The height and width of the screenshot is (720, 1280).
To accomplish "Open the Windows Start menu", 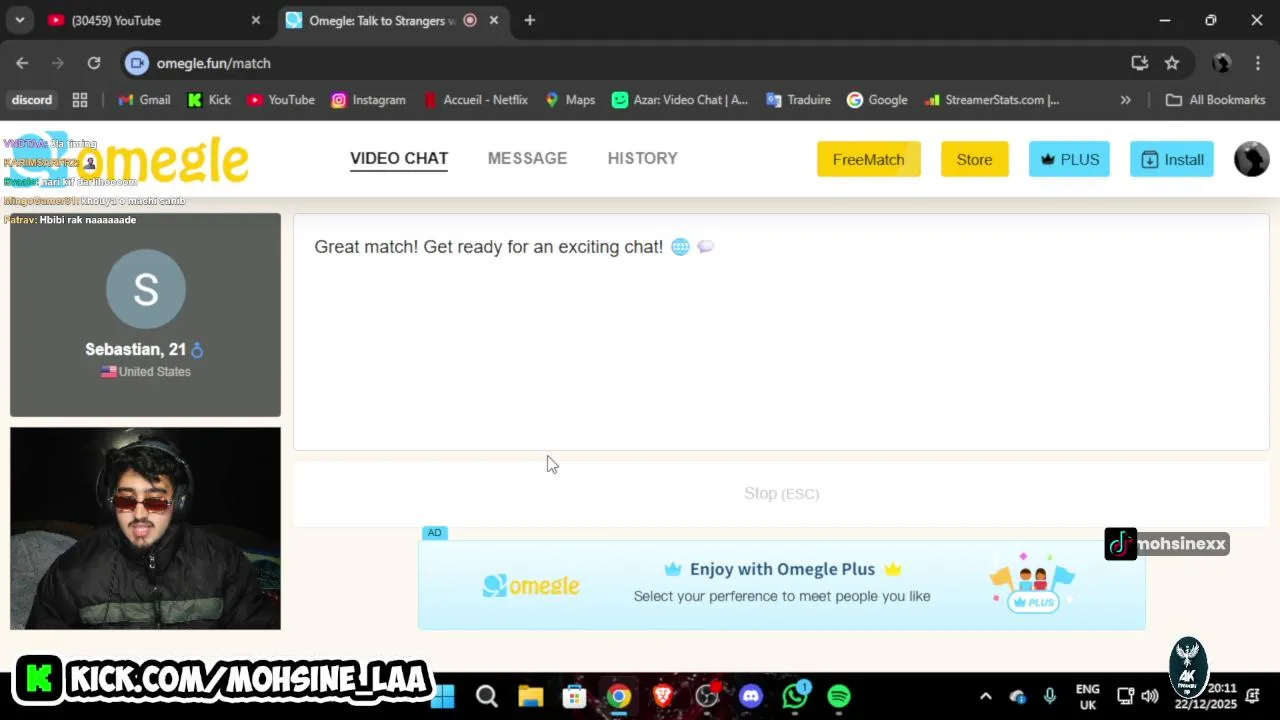I will pos(443,696).
